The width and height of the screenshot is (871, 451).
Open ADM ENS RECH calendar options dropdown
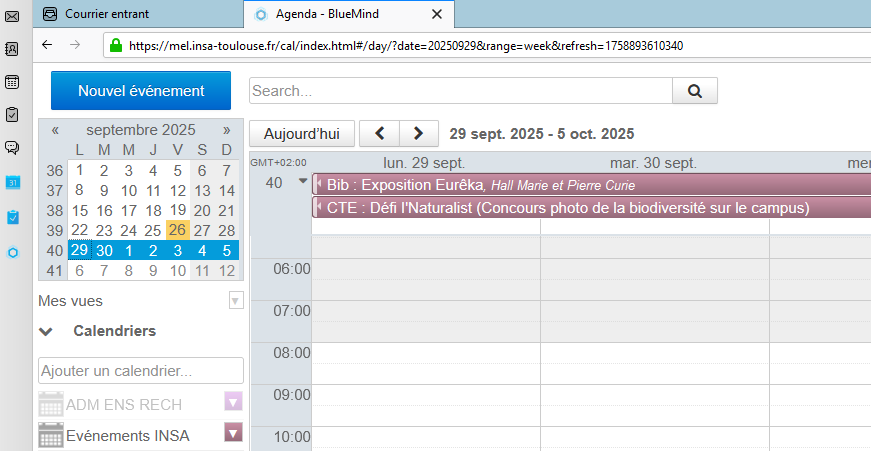[234, 402]
